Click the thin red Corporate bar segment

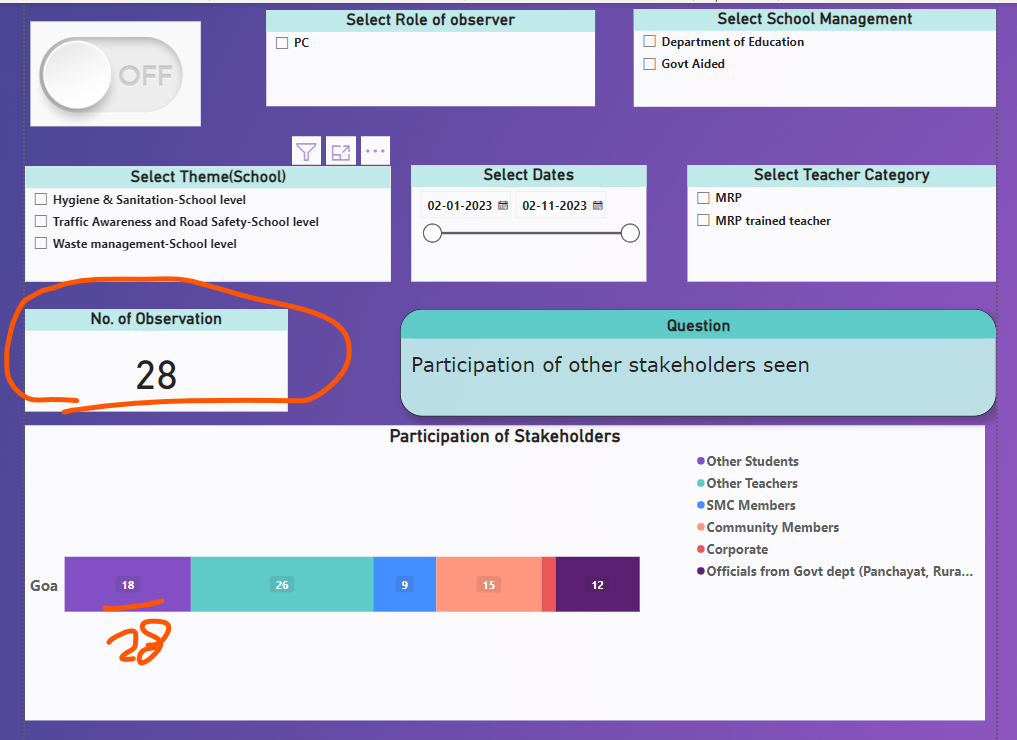[549, 584]
